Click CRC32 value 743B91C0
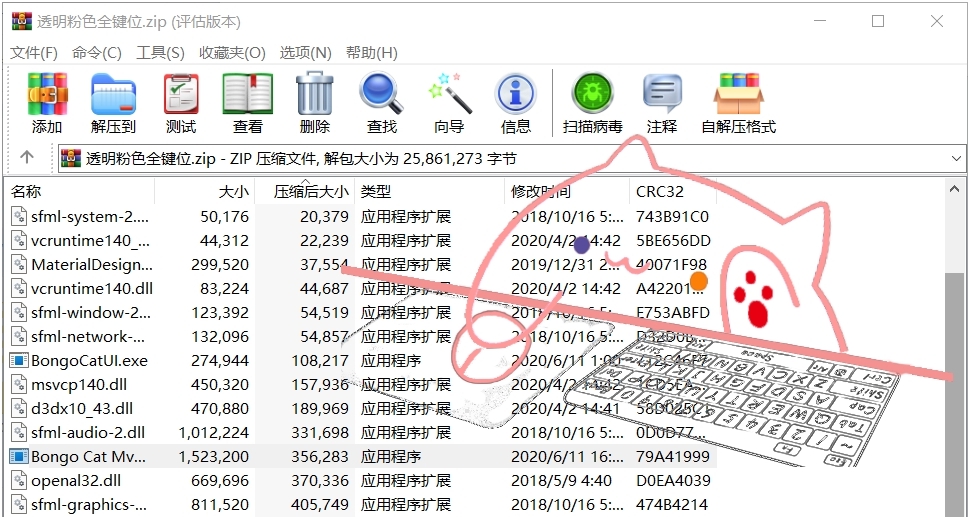Viewport: 970px width, 517px height. [x=672, y=216]
